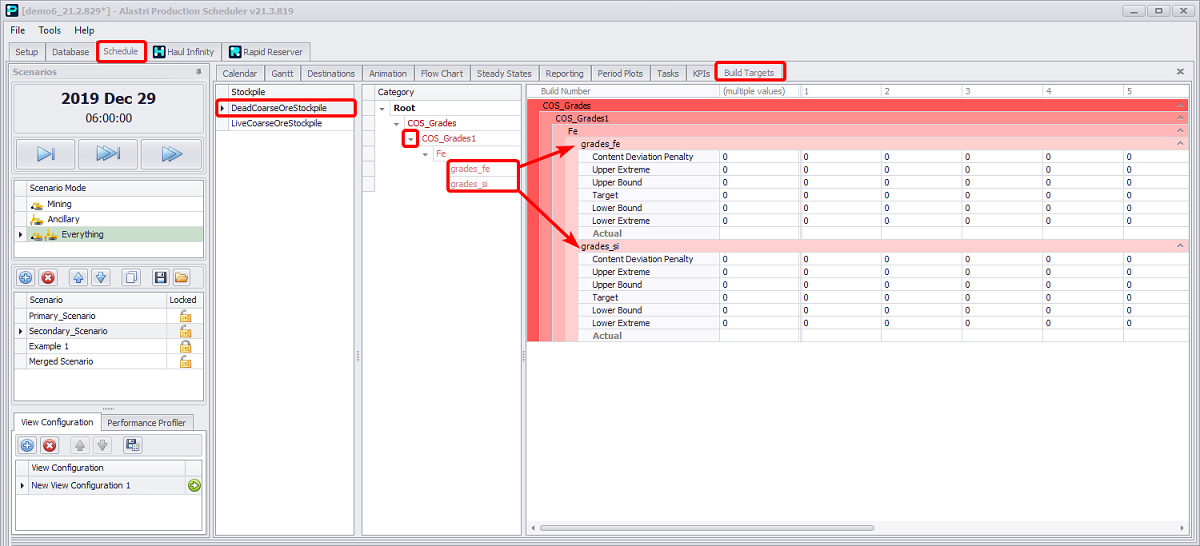Run to next event with middle playback button

click(x=108, y=154)
